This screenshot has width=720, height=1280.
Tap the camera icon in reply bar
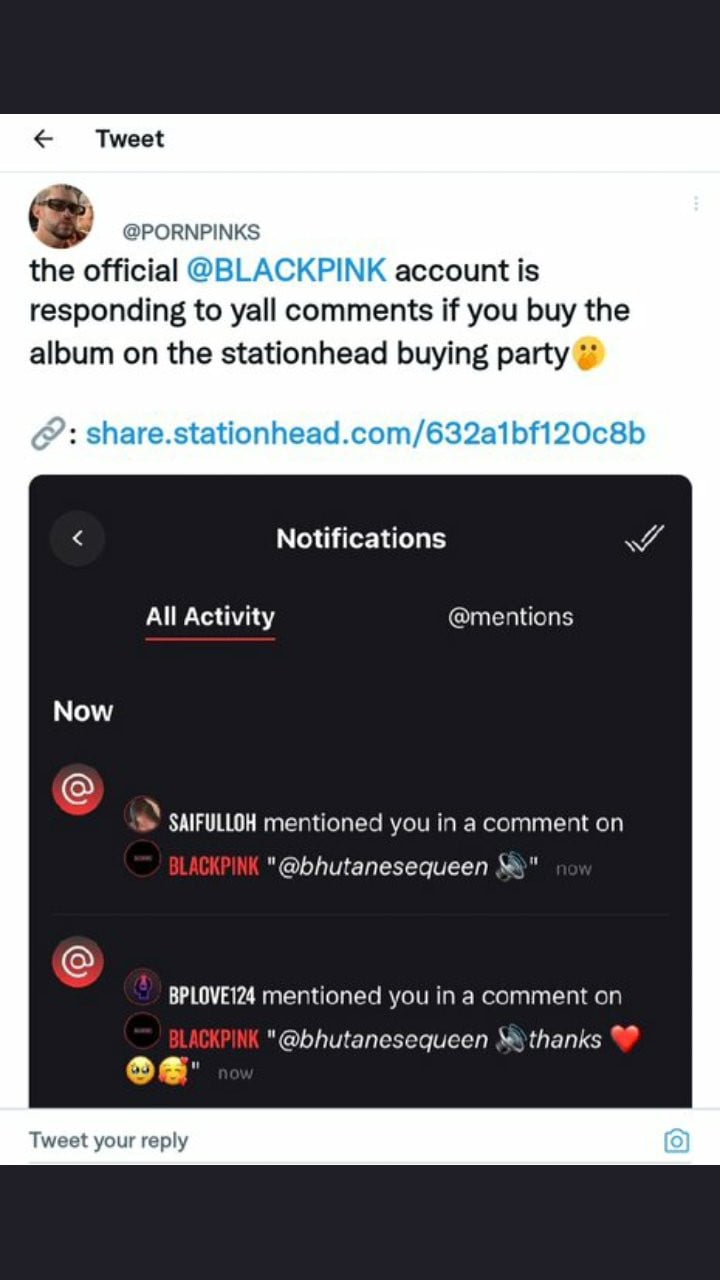(677, 1141)
